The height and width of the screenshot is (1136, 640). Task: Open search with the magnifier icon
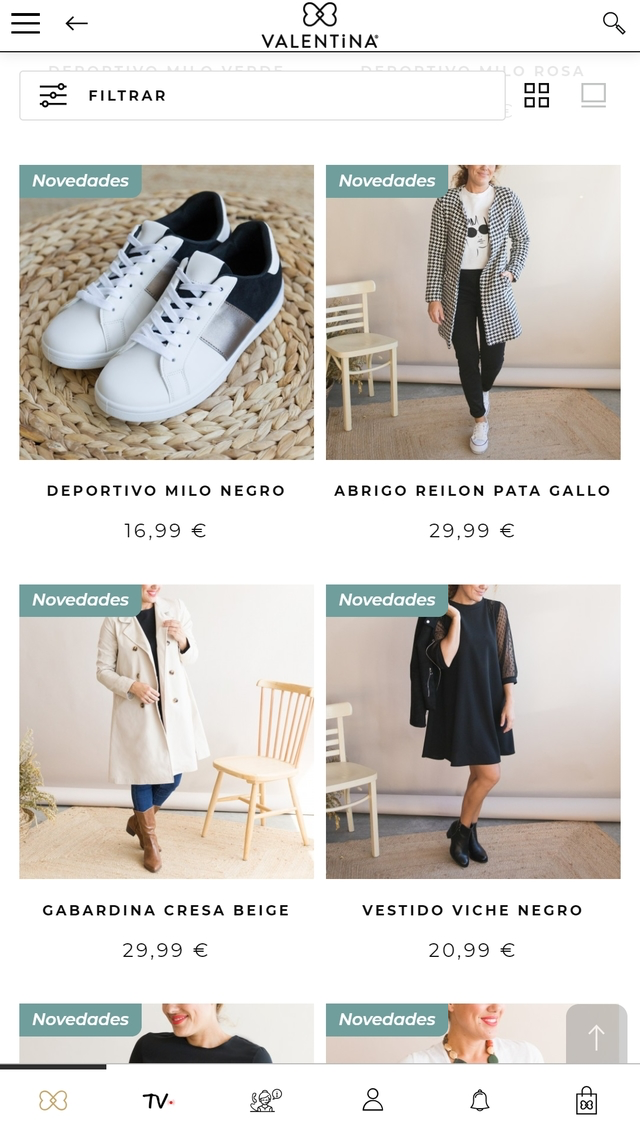pyautogui.click(x=613, y=22)
